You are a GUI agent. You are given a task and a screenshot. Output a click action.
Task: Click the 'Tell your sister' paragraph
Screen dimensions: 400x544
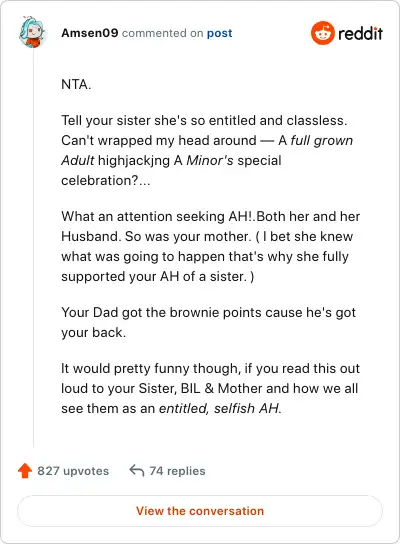(x=207, y=150)
